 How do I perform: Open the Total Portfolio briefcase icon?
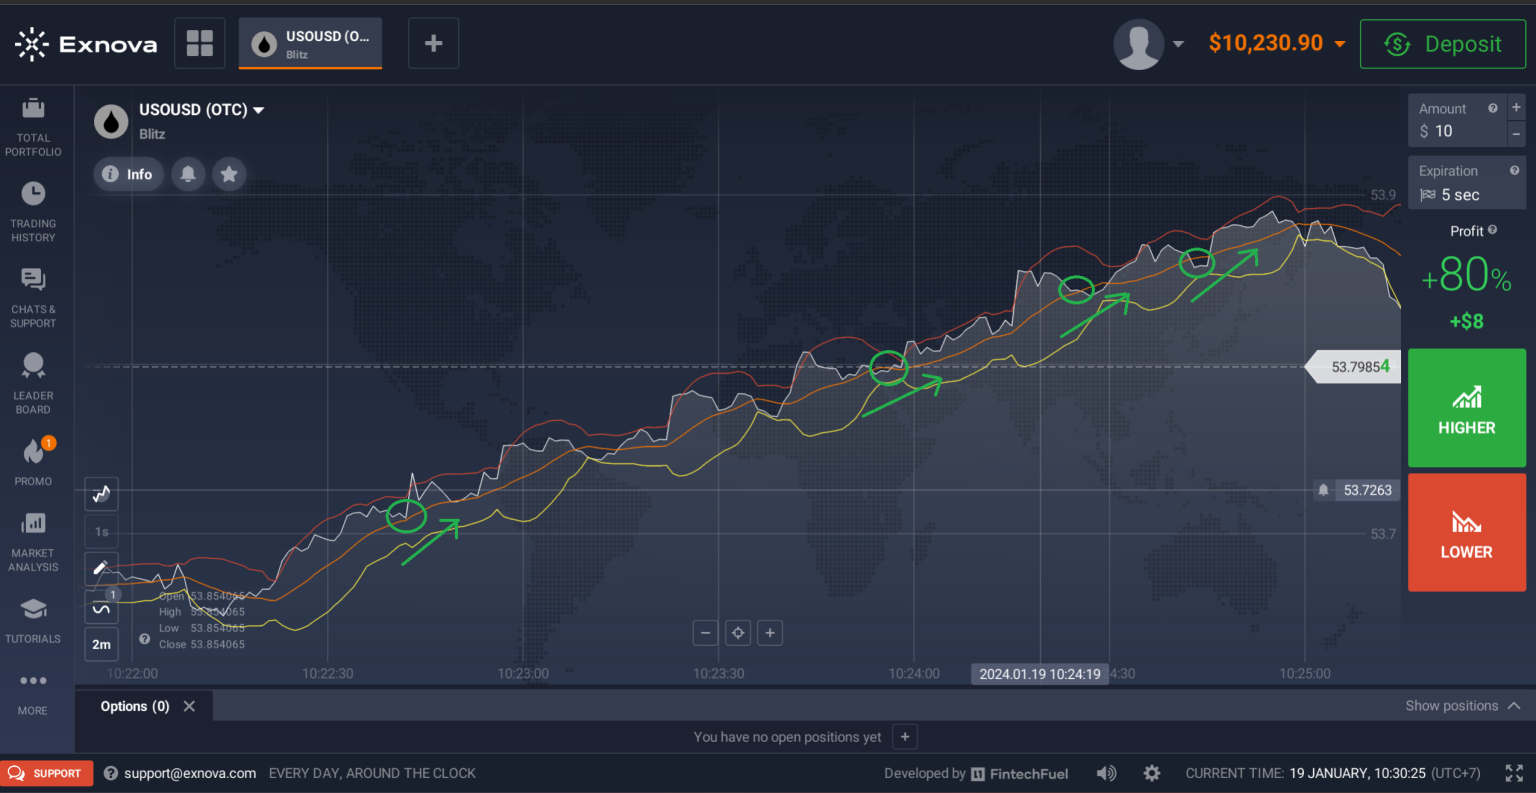tap(33, 109)
